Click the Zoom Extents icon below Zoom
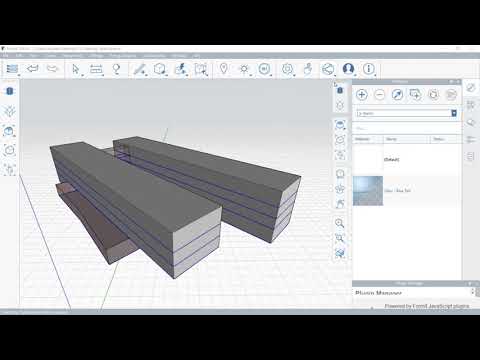The height and width of the screenshot is (360, 480). click(339, 238)
